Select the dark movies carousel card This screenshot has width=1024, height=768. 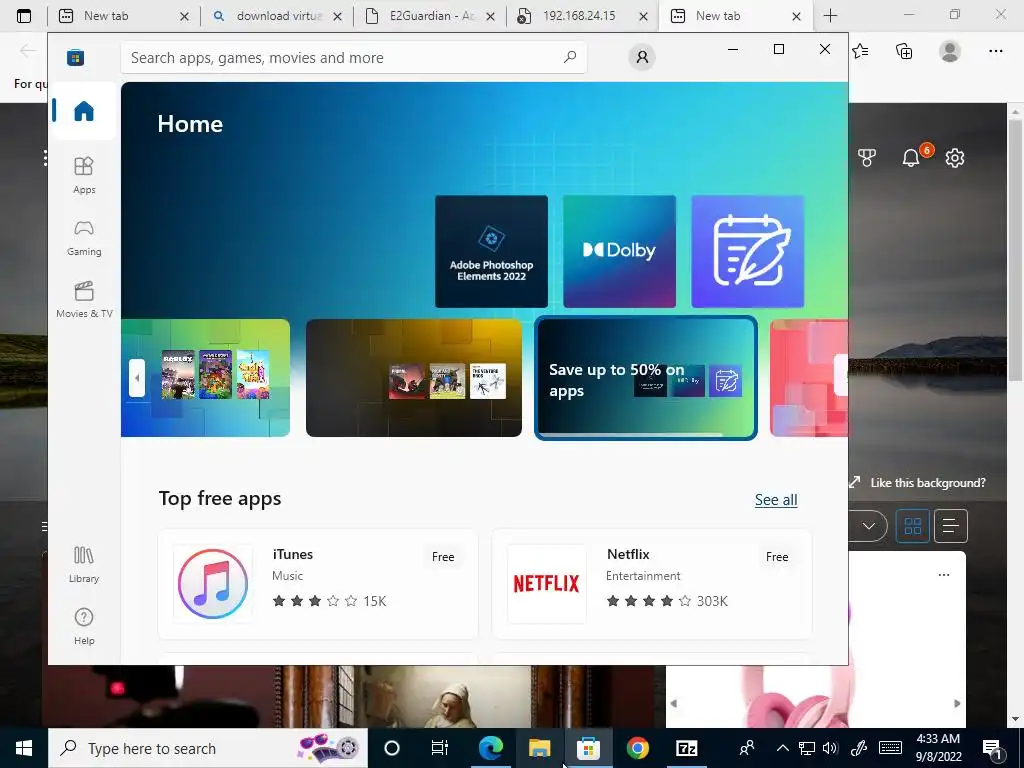[413, 378]
